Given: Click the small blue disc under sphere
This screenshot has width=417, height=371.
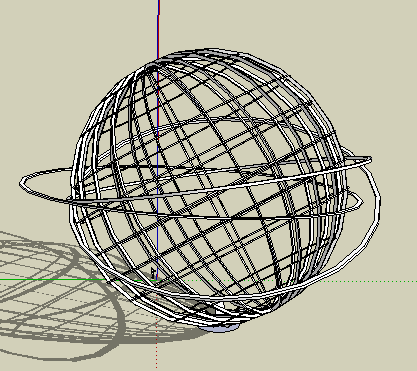Looking at the screenshot, I should 220,328.
